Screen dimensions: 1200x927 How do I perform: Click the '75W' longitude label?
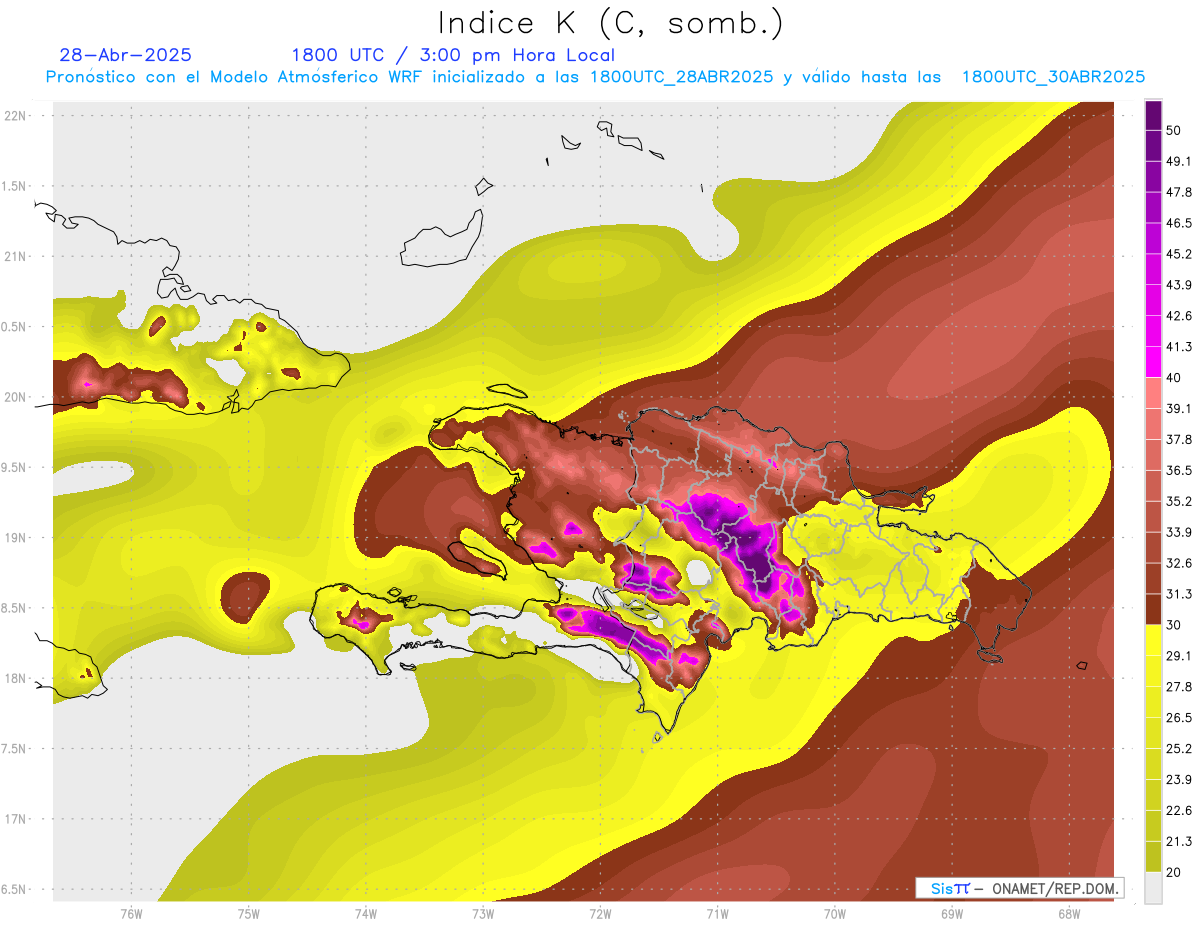[x=248, y=913]
